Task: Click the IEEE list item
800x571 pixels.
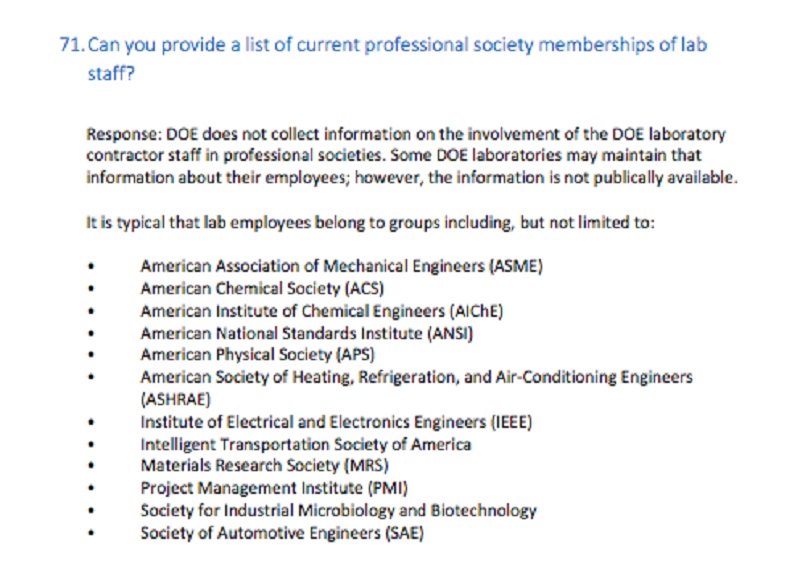Action: click(x=336, y=422)
